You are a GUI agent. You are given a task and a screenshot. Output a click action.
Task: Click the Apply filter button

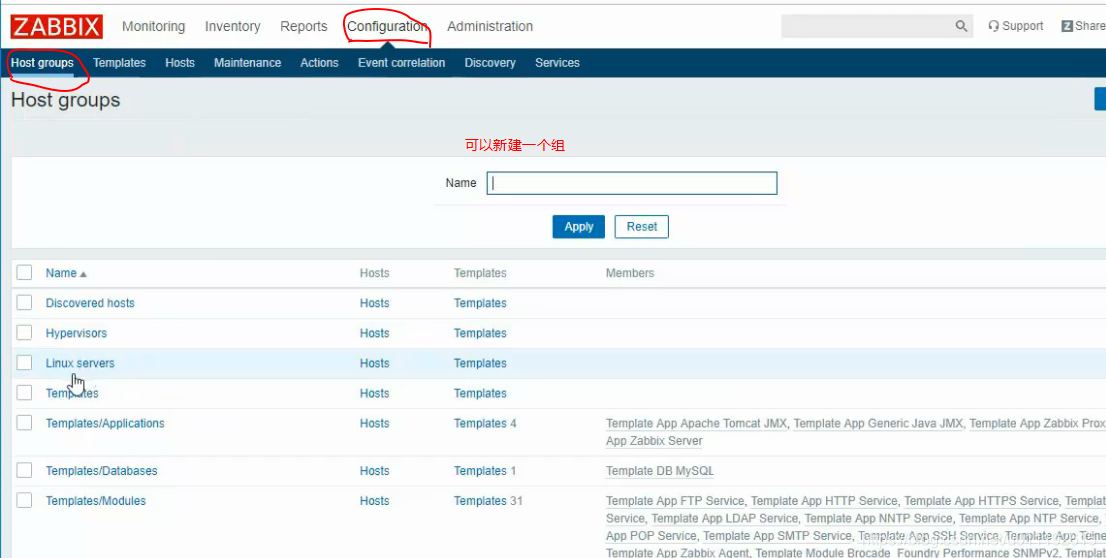578,226
